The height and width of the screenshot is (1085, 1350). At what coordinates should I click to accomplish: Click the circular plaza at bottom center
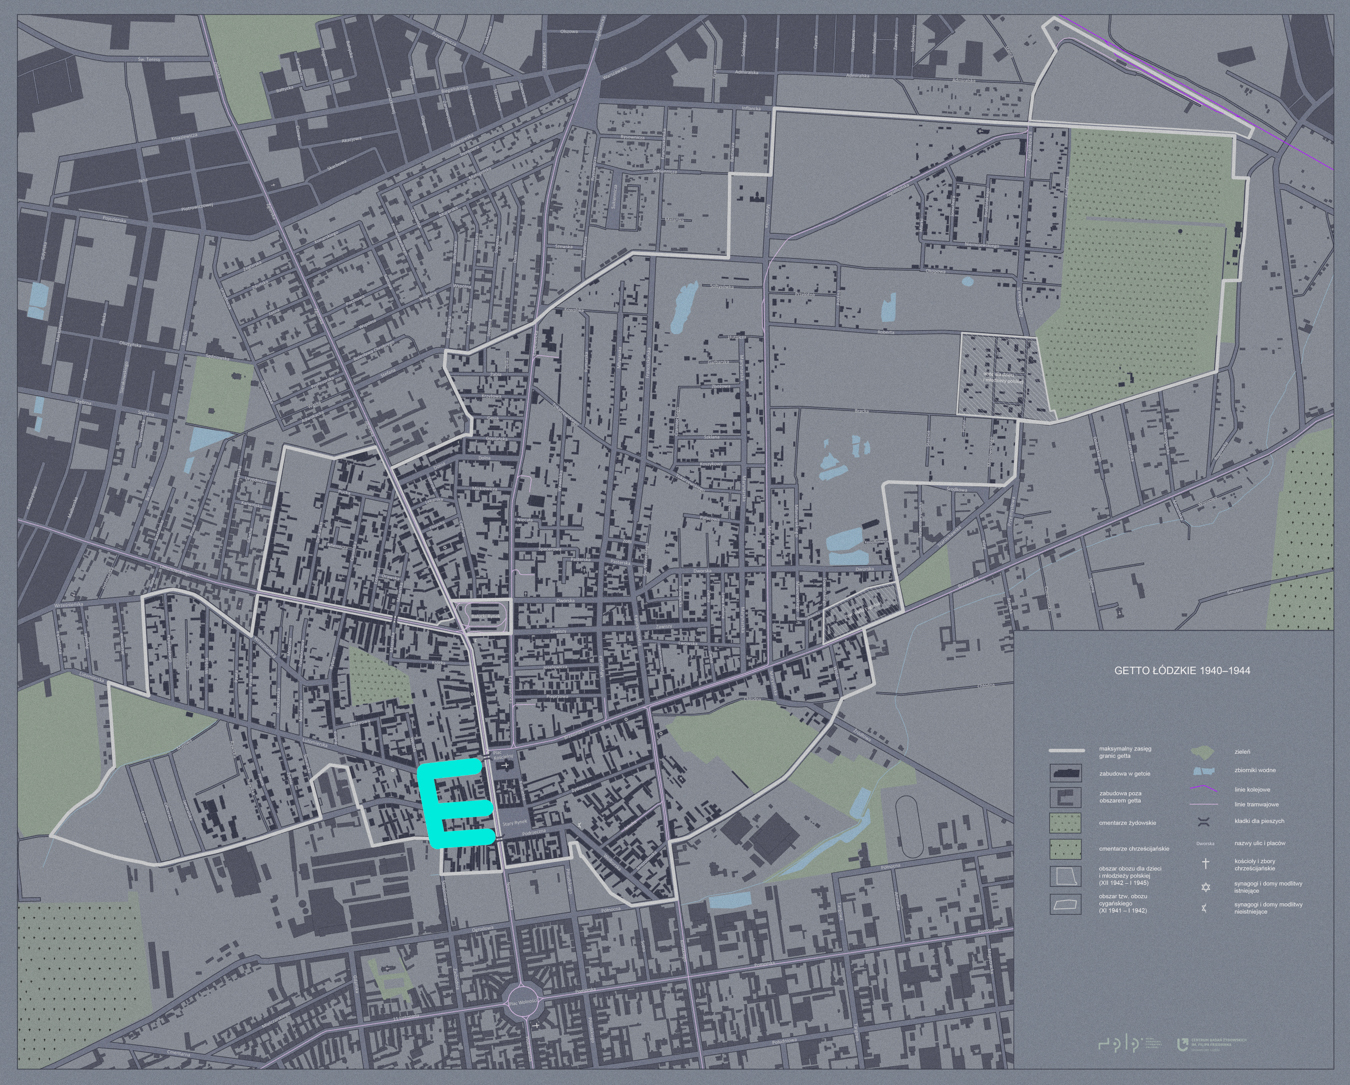pos(522,1000)
